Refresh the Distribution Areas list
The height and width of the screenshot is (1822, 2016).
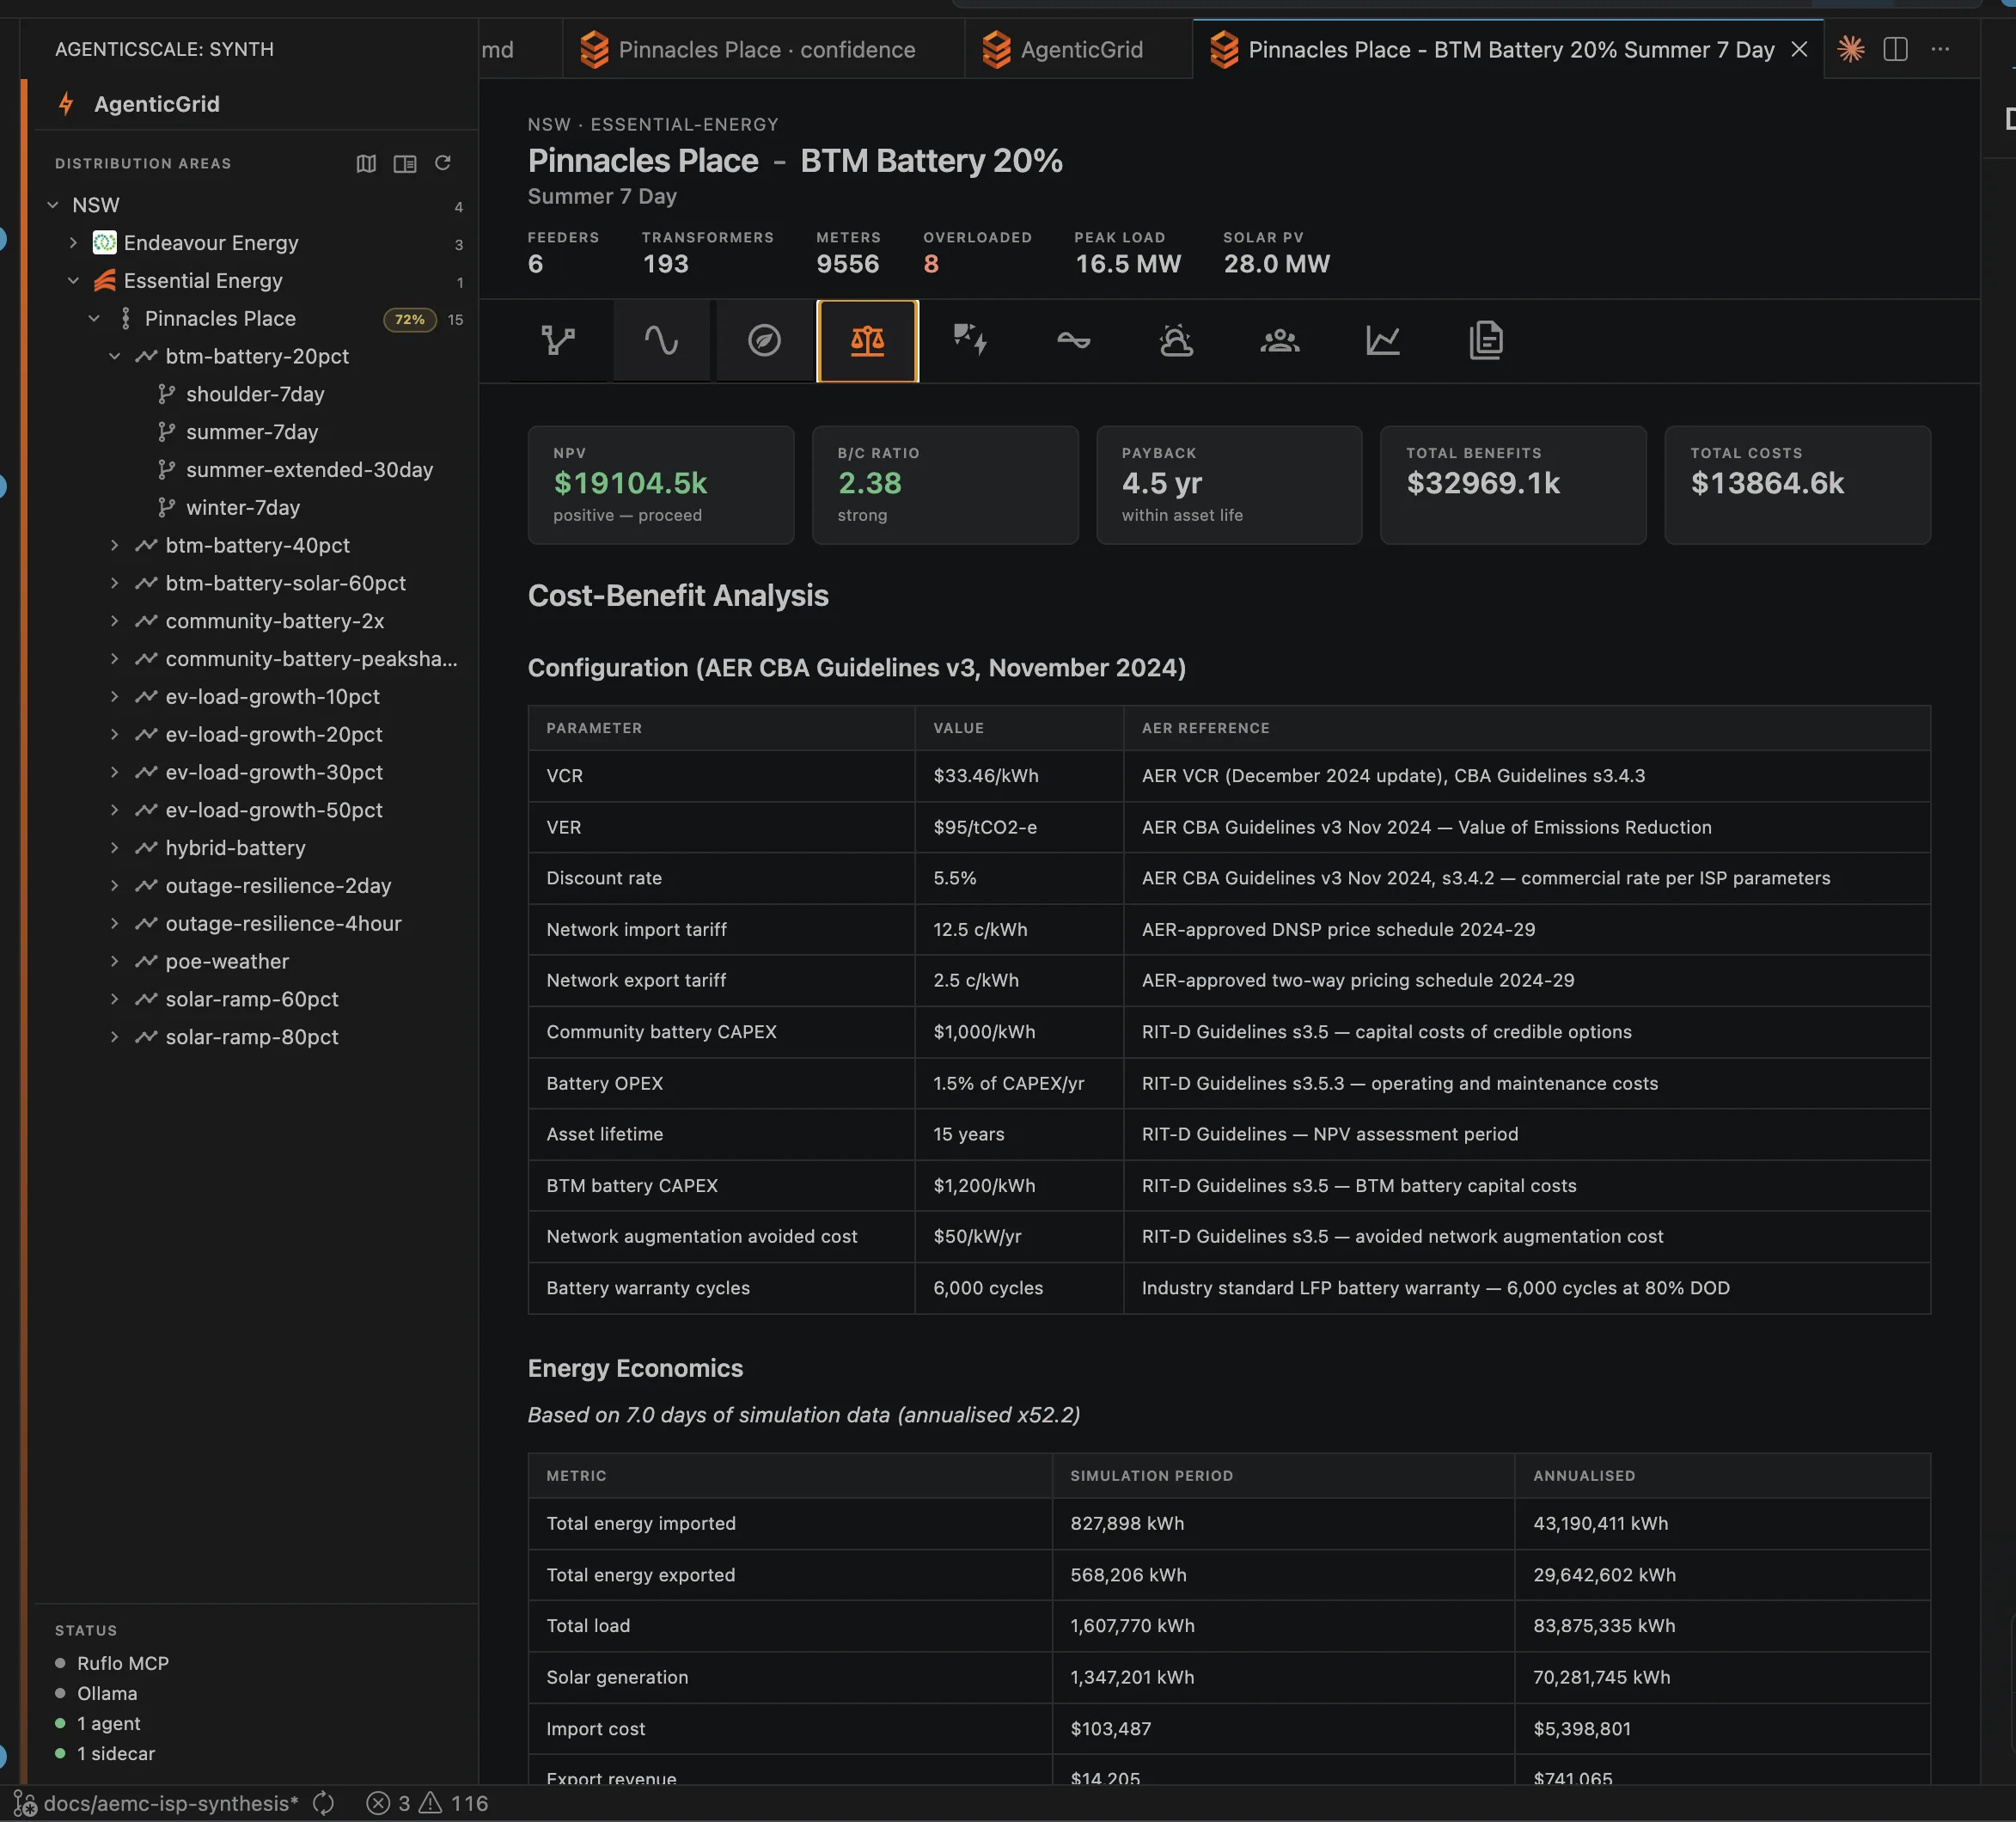(x=443, y=163)
